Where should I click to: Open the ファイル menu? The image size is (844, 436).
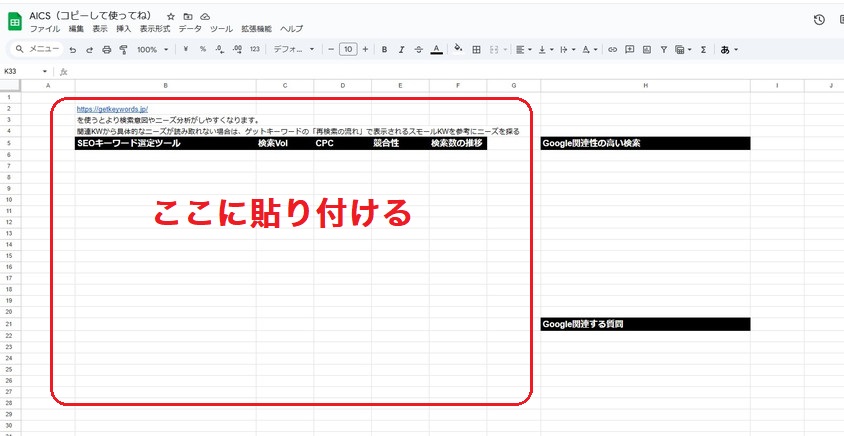[x=44, y=29]
